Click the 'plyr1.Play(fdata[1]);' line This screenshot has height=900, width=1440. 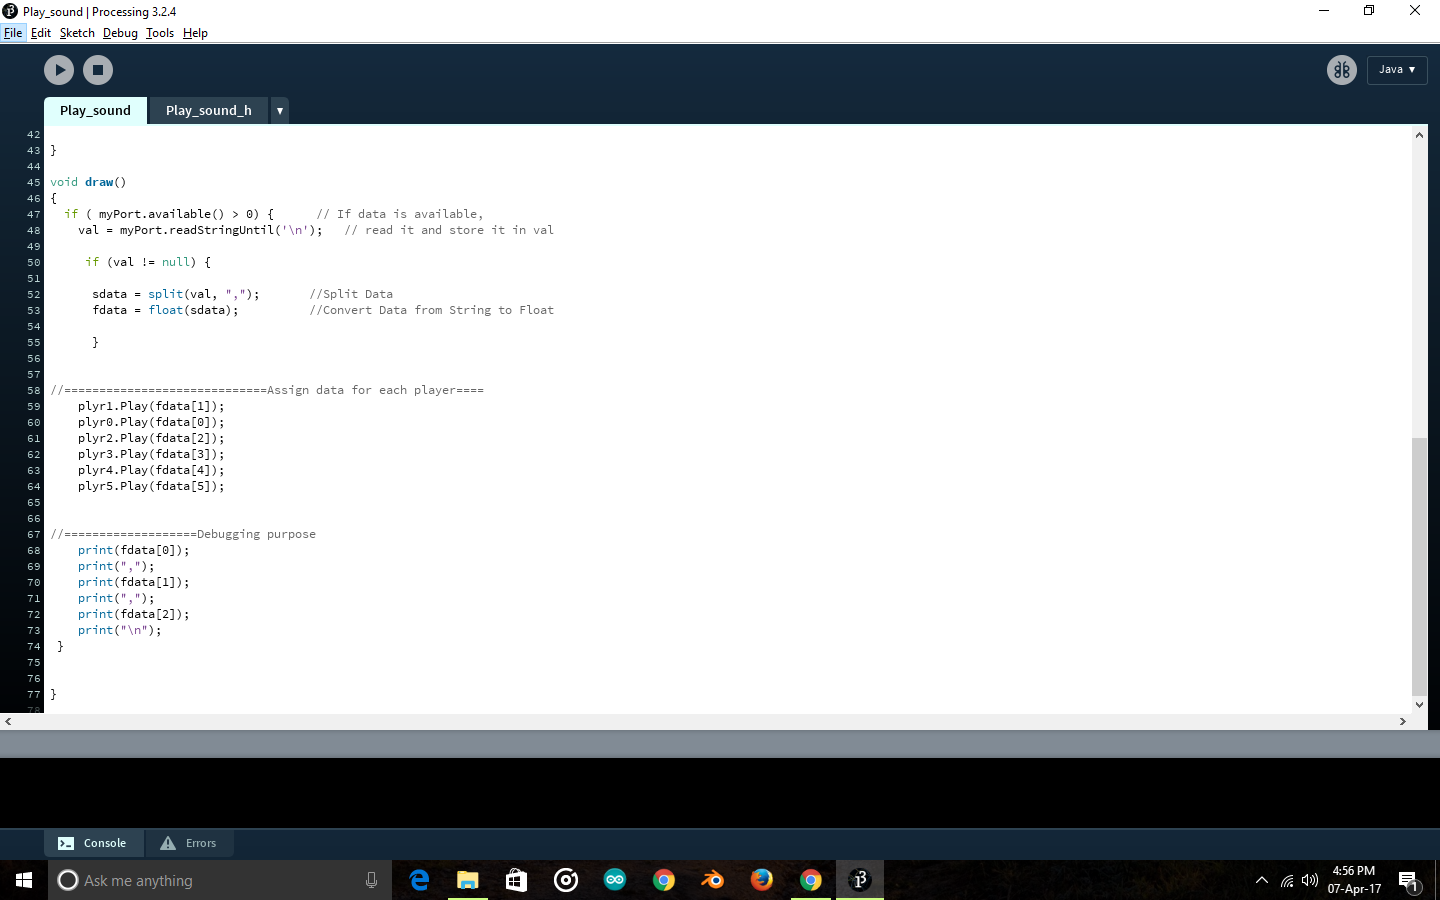pos(151,406)
